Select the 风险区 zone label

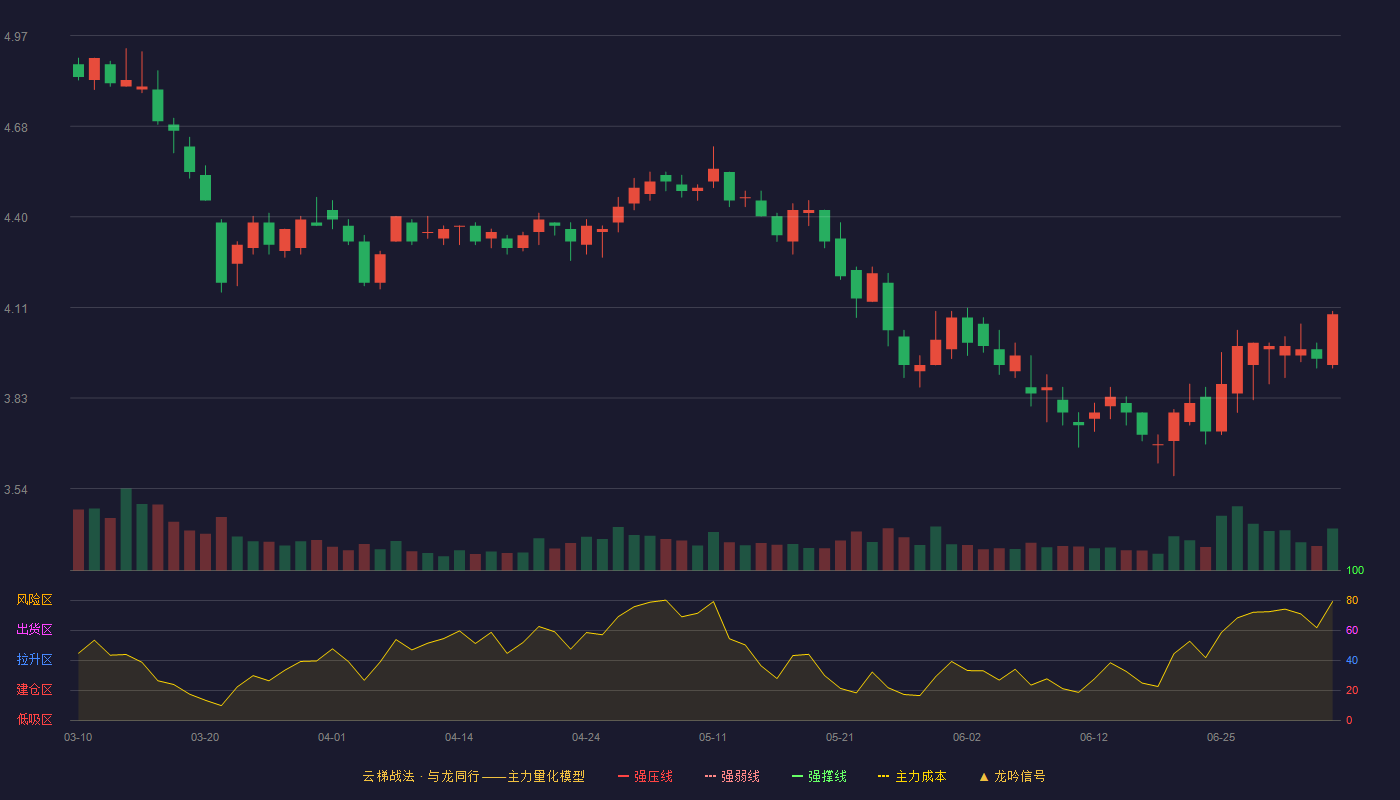[34, 600]
